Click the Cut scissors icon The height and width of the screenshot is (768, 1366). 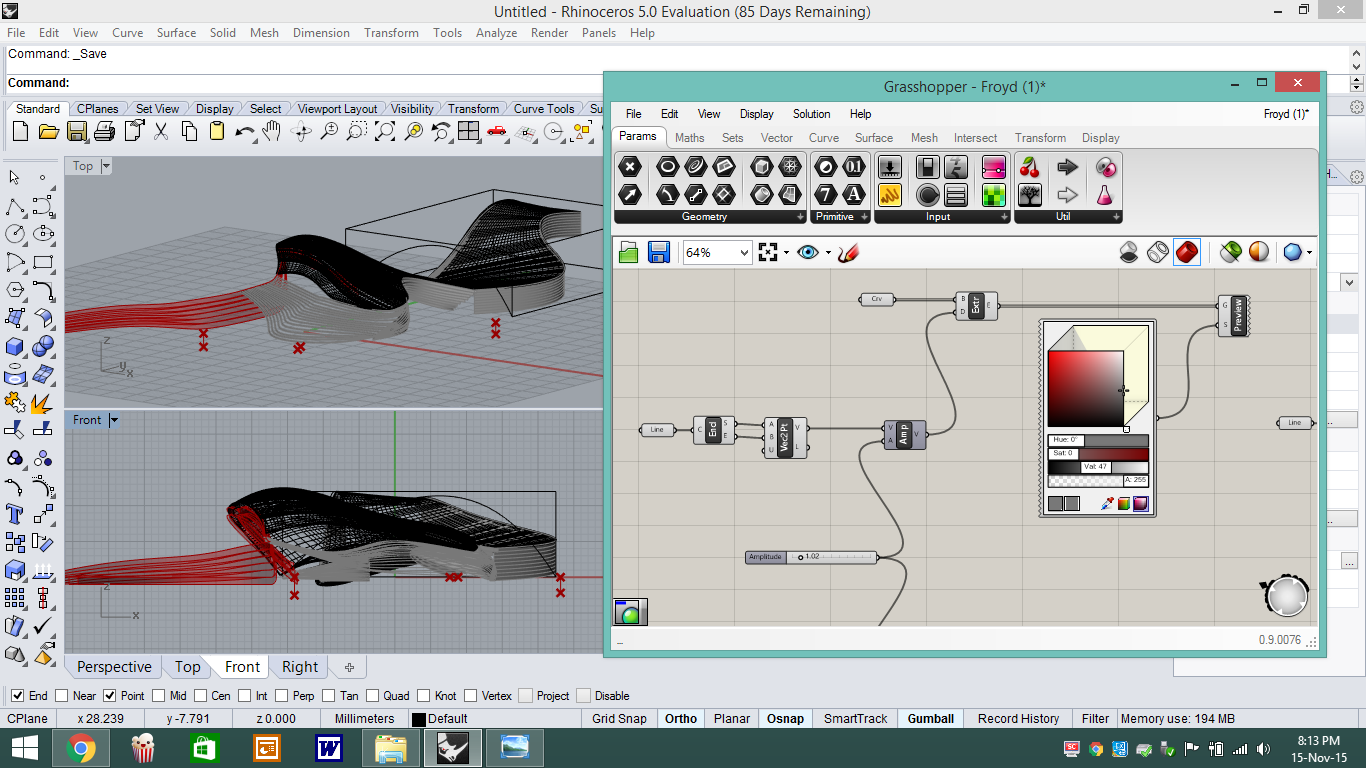coord(161,132)
